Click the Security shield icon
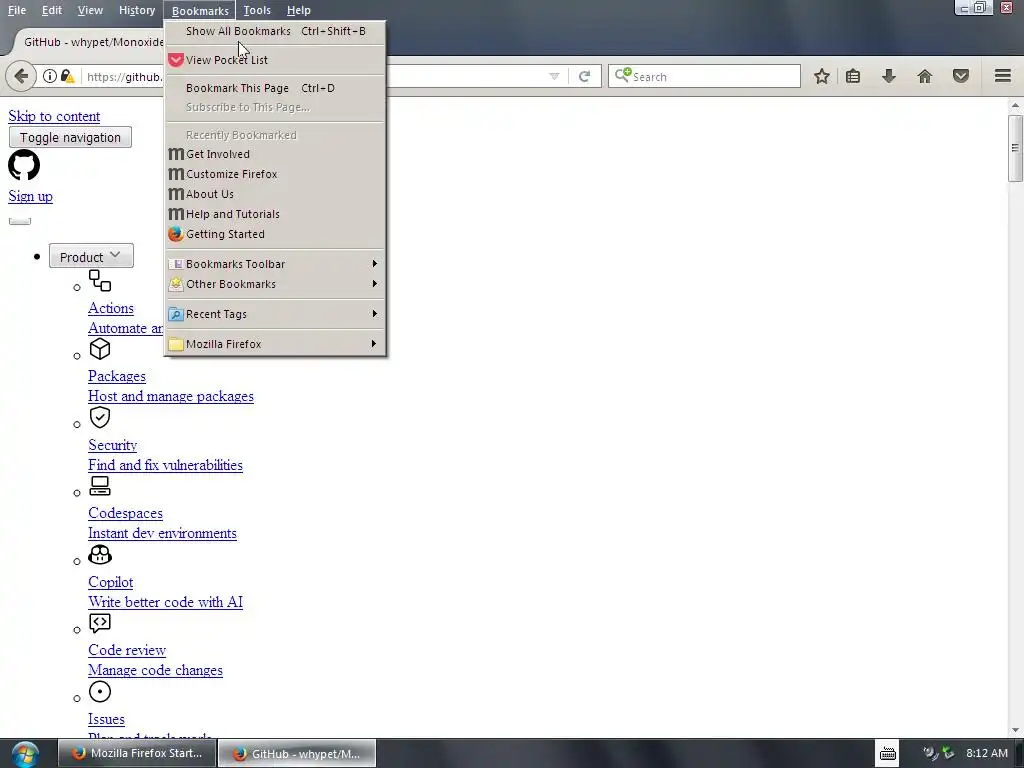 pyautogui.click(x=100, y=417)
